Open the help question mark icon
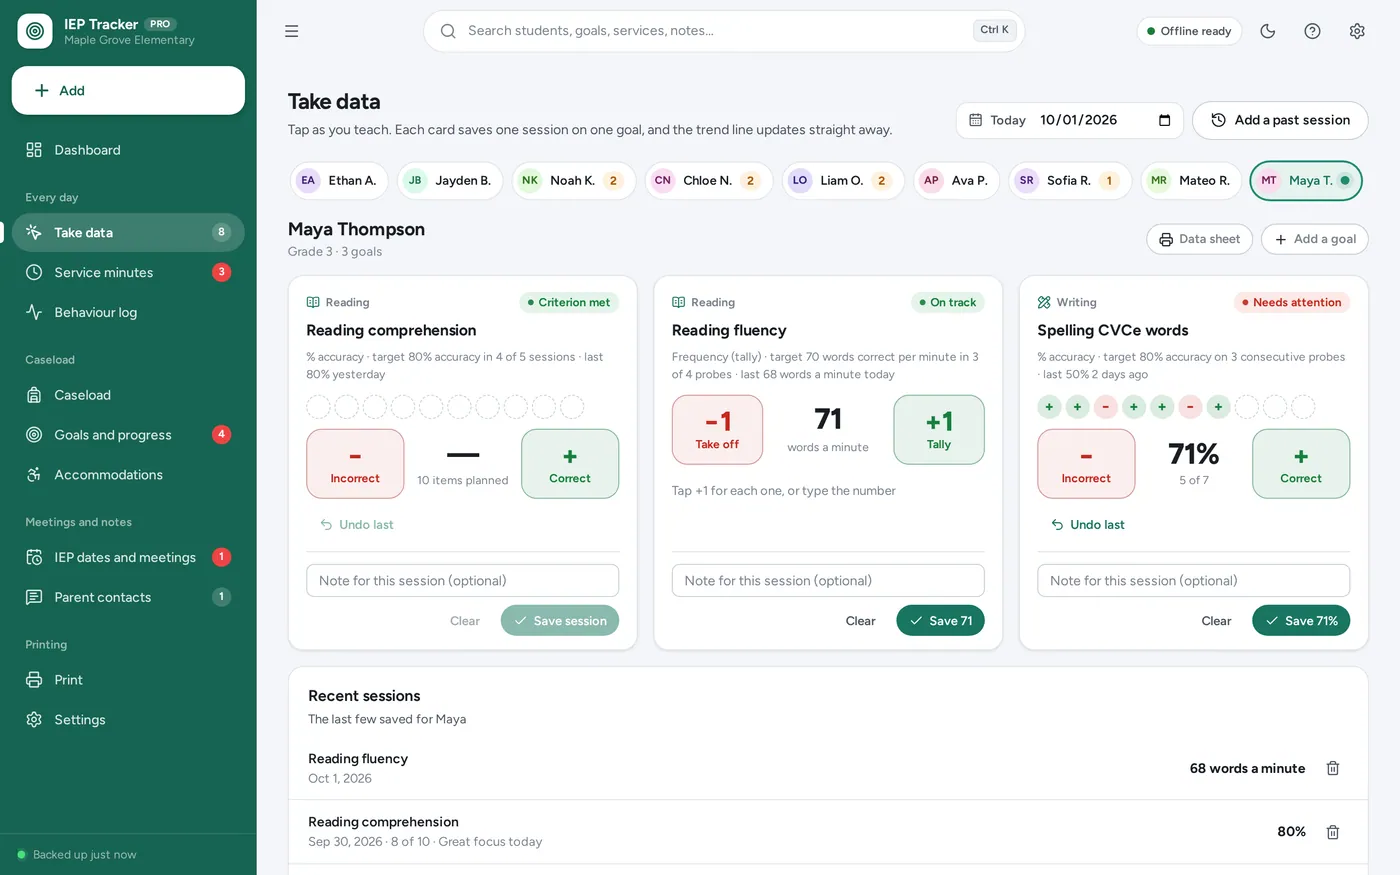Image resolution: width=1400 pixels, height=875 pixels. pyautogui.click(x=1313, y=31)
